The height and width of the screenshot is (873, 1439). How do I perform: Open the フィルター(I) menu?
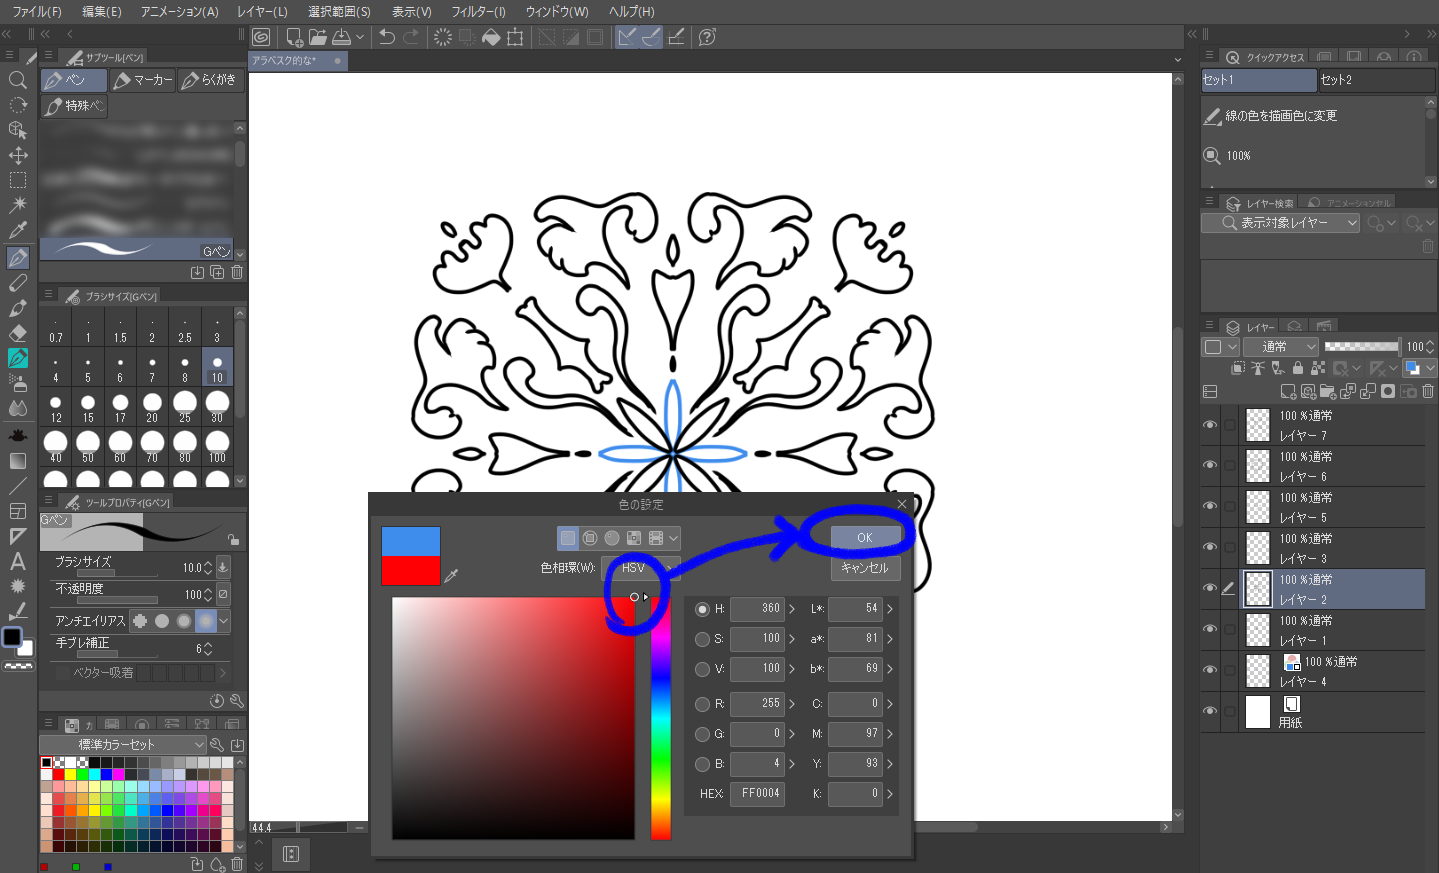coord(478,11)
